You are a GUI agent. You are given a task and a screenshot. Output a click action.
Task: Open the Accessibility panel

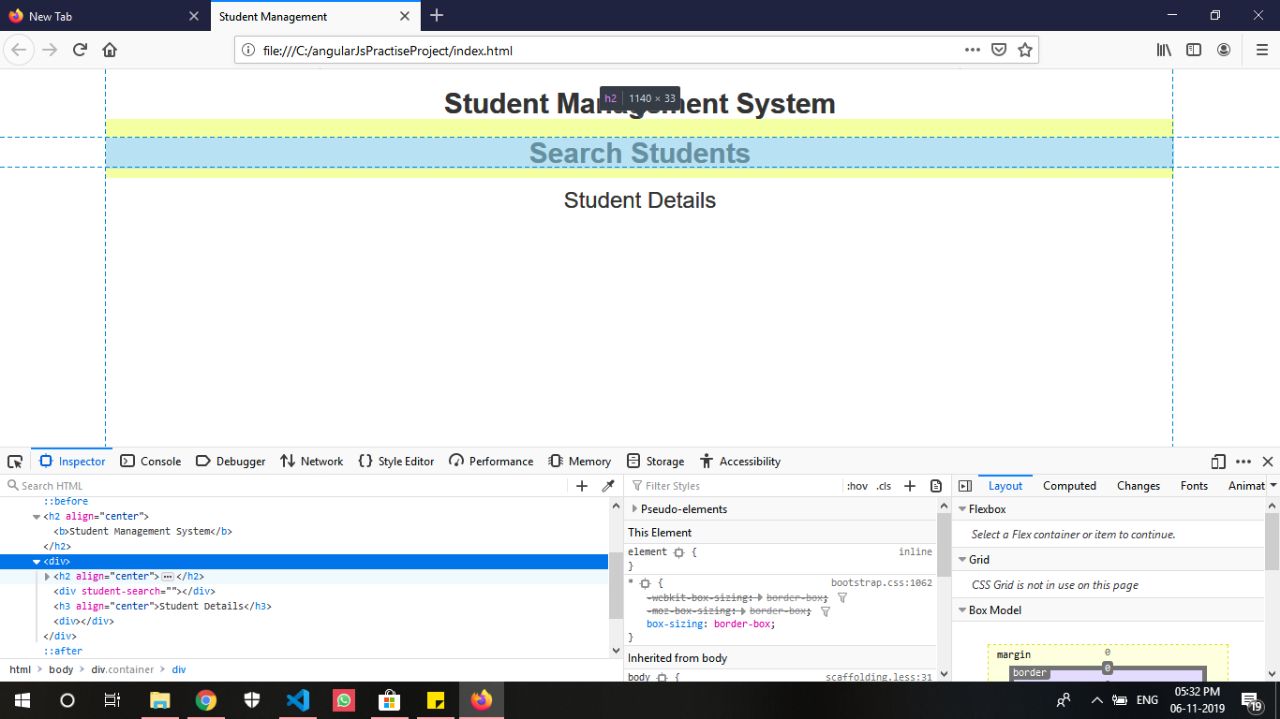[x=740, y=461]
